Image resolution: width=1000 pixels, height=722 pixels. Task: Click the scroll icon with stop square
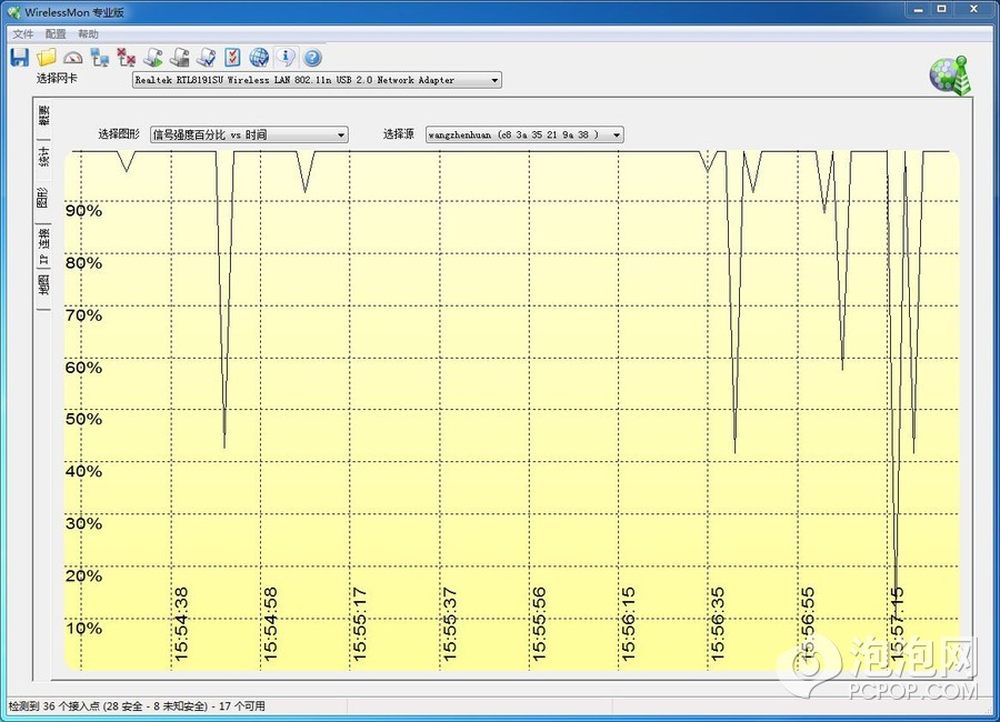pyautogui.click(x=179, y=57)
